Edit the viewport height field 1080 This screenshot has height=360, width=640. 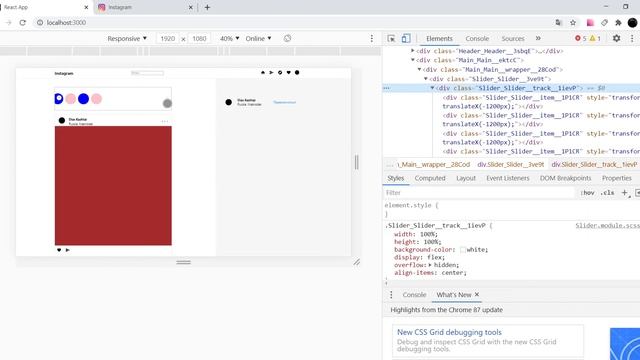(x=200, y=38)
